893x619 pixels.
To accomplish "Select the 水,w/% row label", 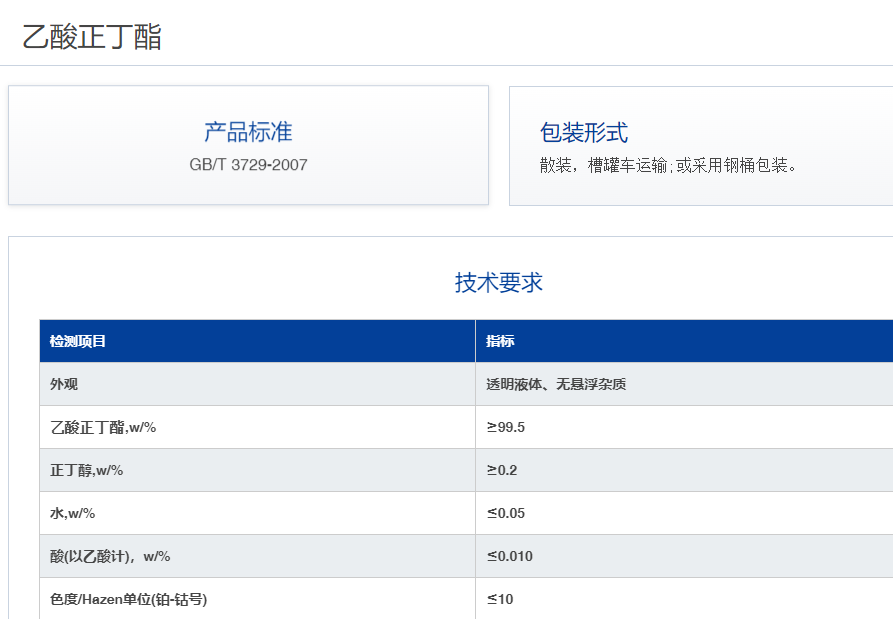I will coord(72,513).
